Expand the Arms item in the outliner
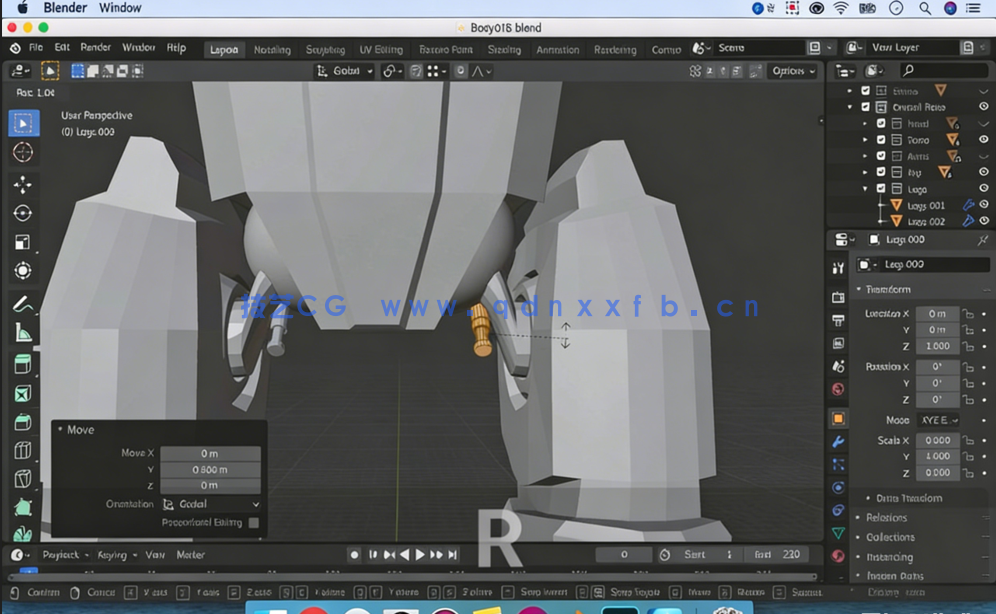This screenshot has width=996, height=614. point(864,156)
